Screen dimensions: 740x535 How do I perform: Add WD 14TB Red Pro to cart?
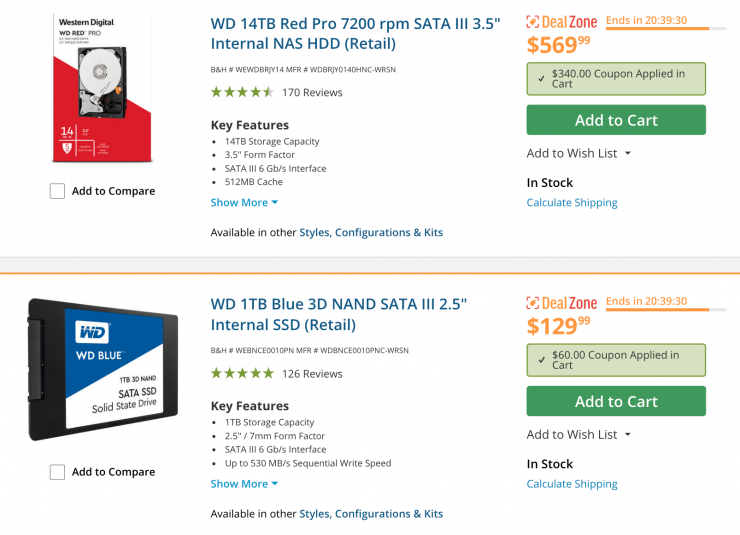pyautogui.click(x=616, y=120)
